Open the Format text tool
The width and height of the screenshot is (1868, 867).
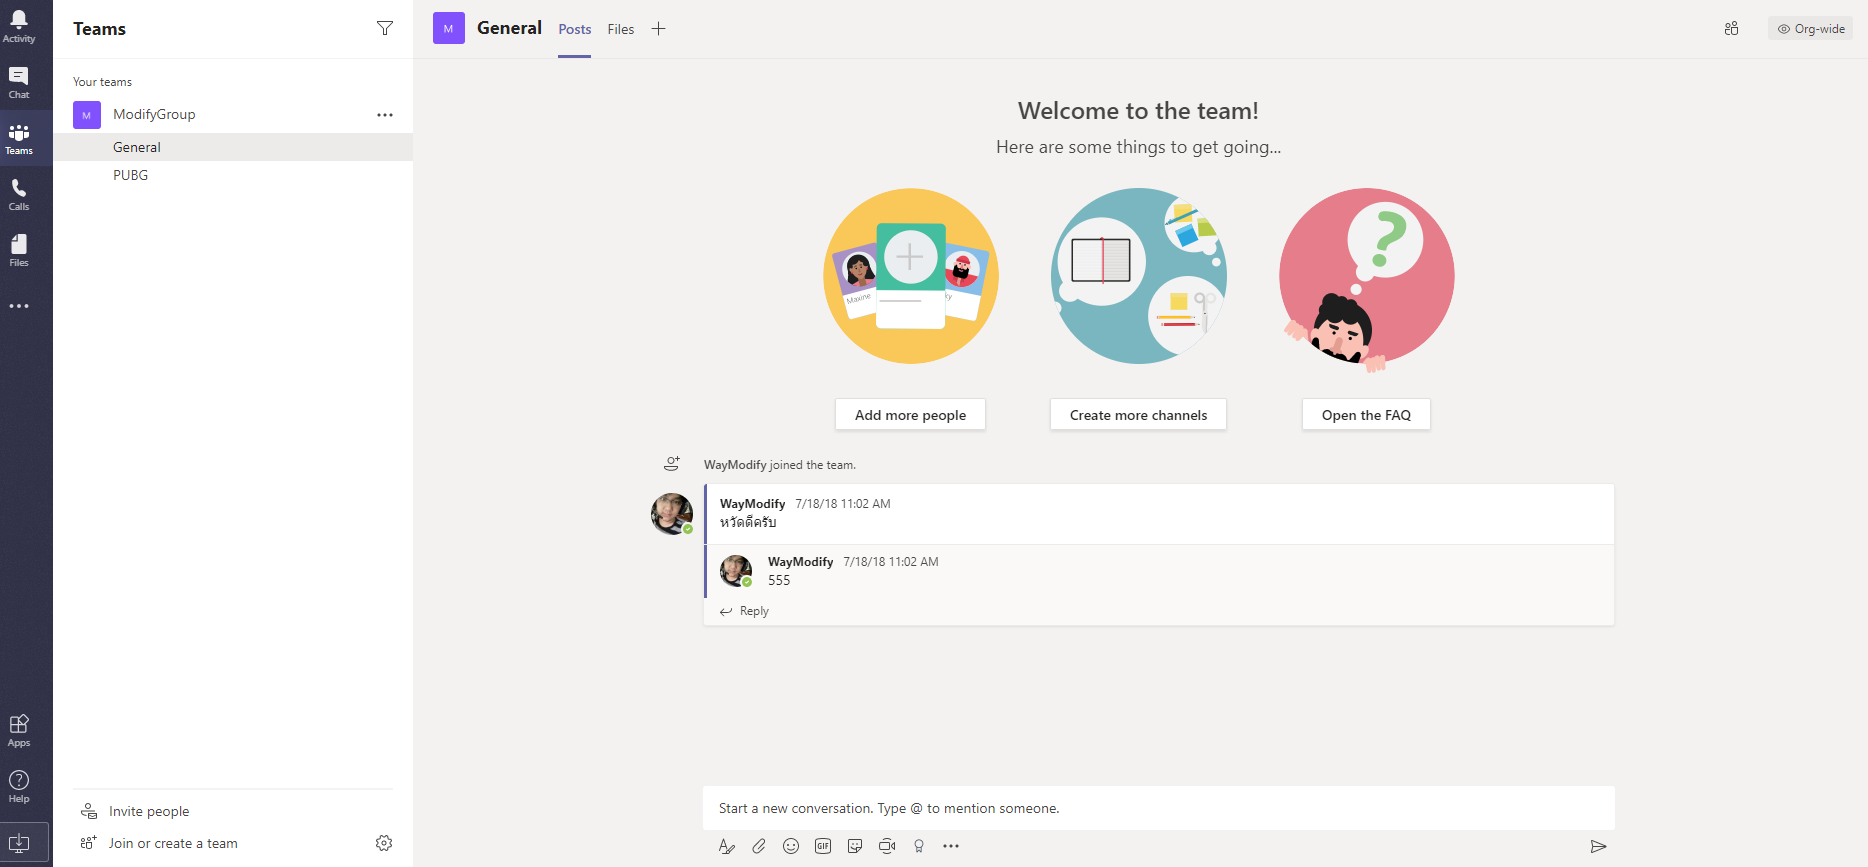point(727,846)
